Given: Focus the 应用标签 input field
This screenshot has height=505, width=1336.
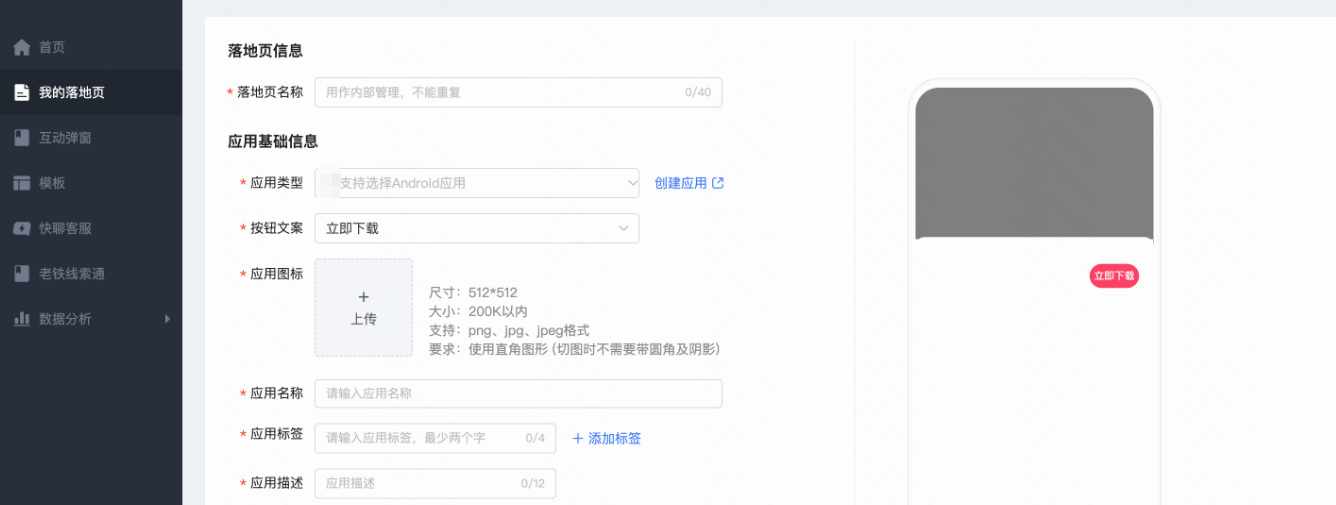Looking at the screenshot, I should coord(435,438).
